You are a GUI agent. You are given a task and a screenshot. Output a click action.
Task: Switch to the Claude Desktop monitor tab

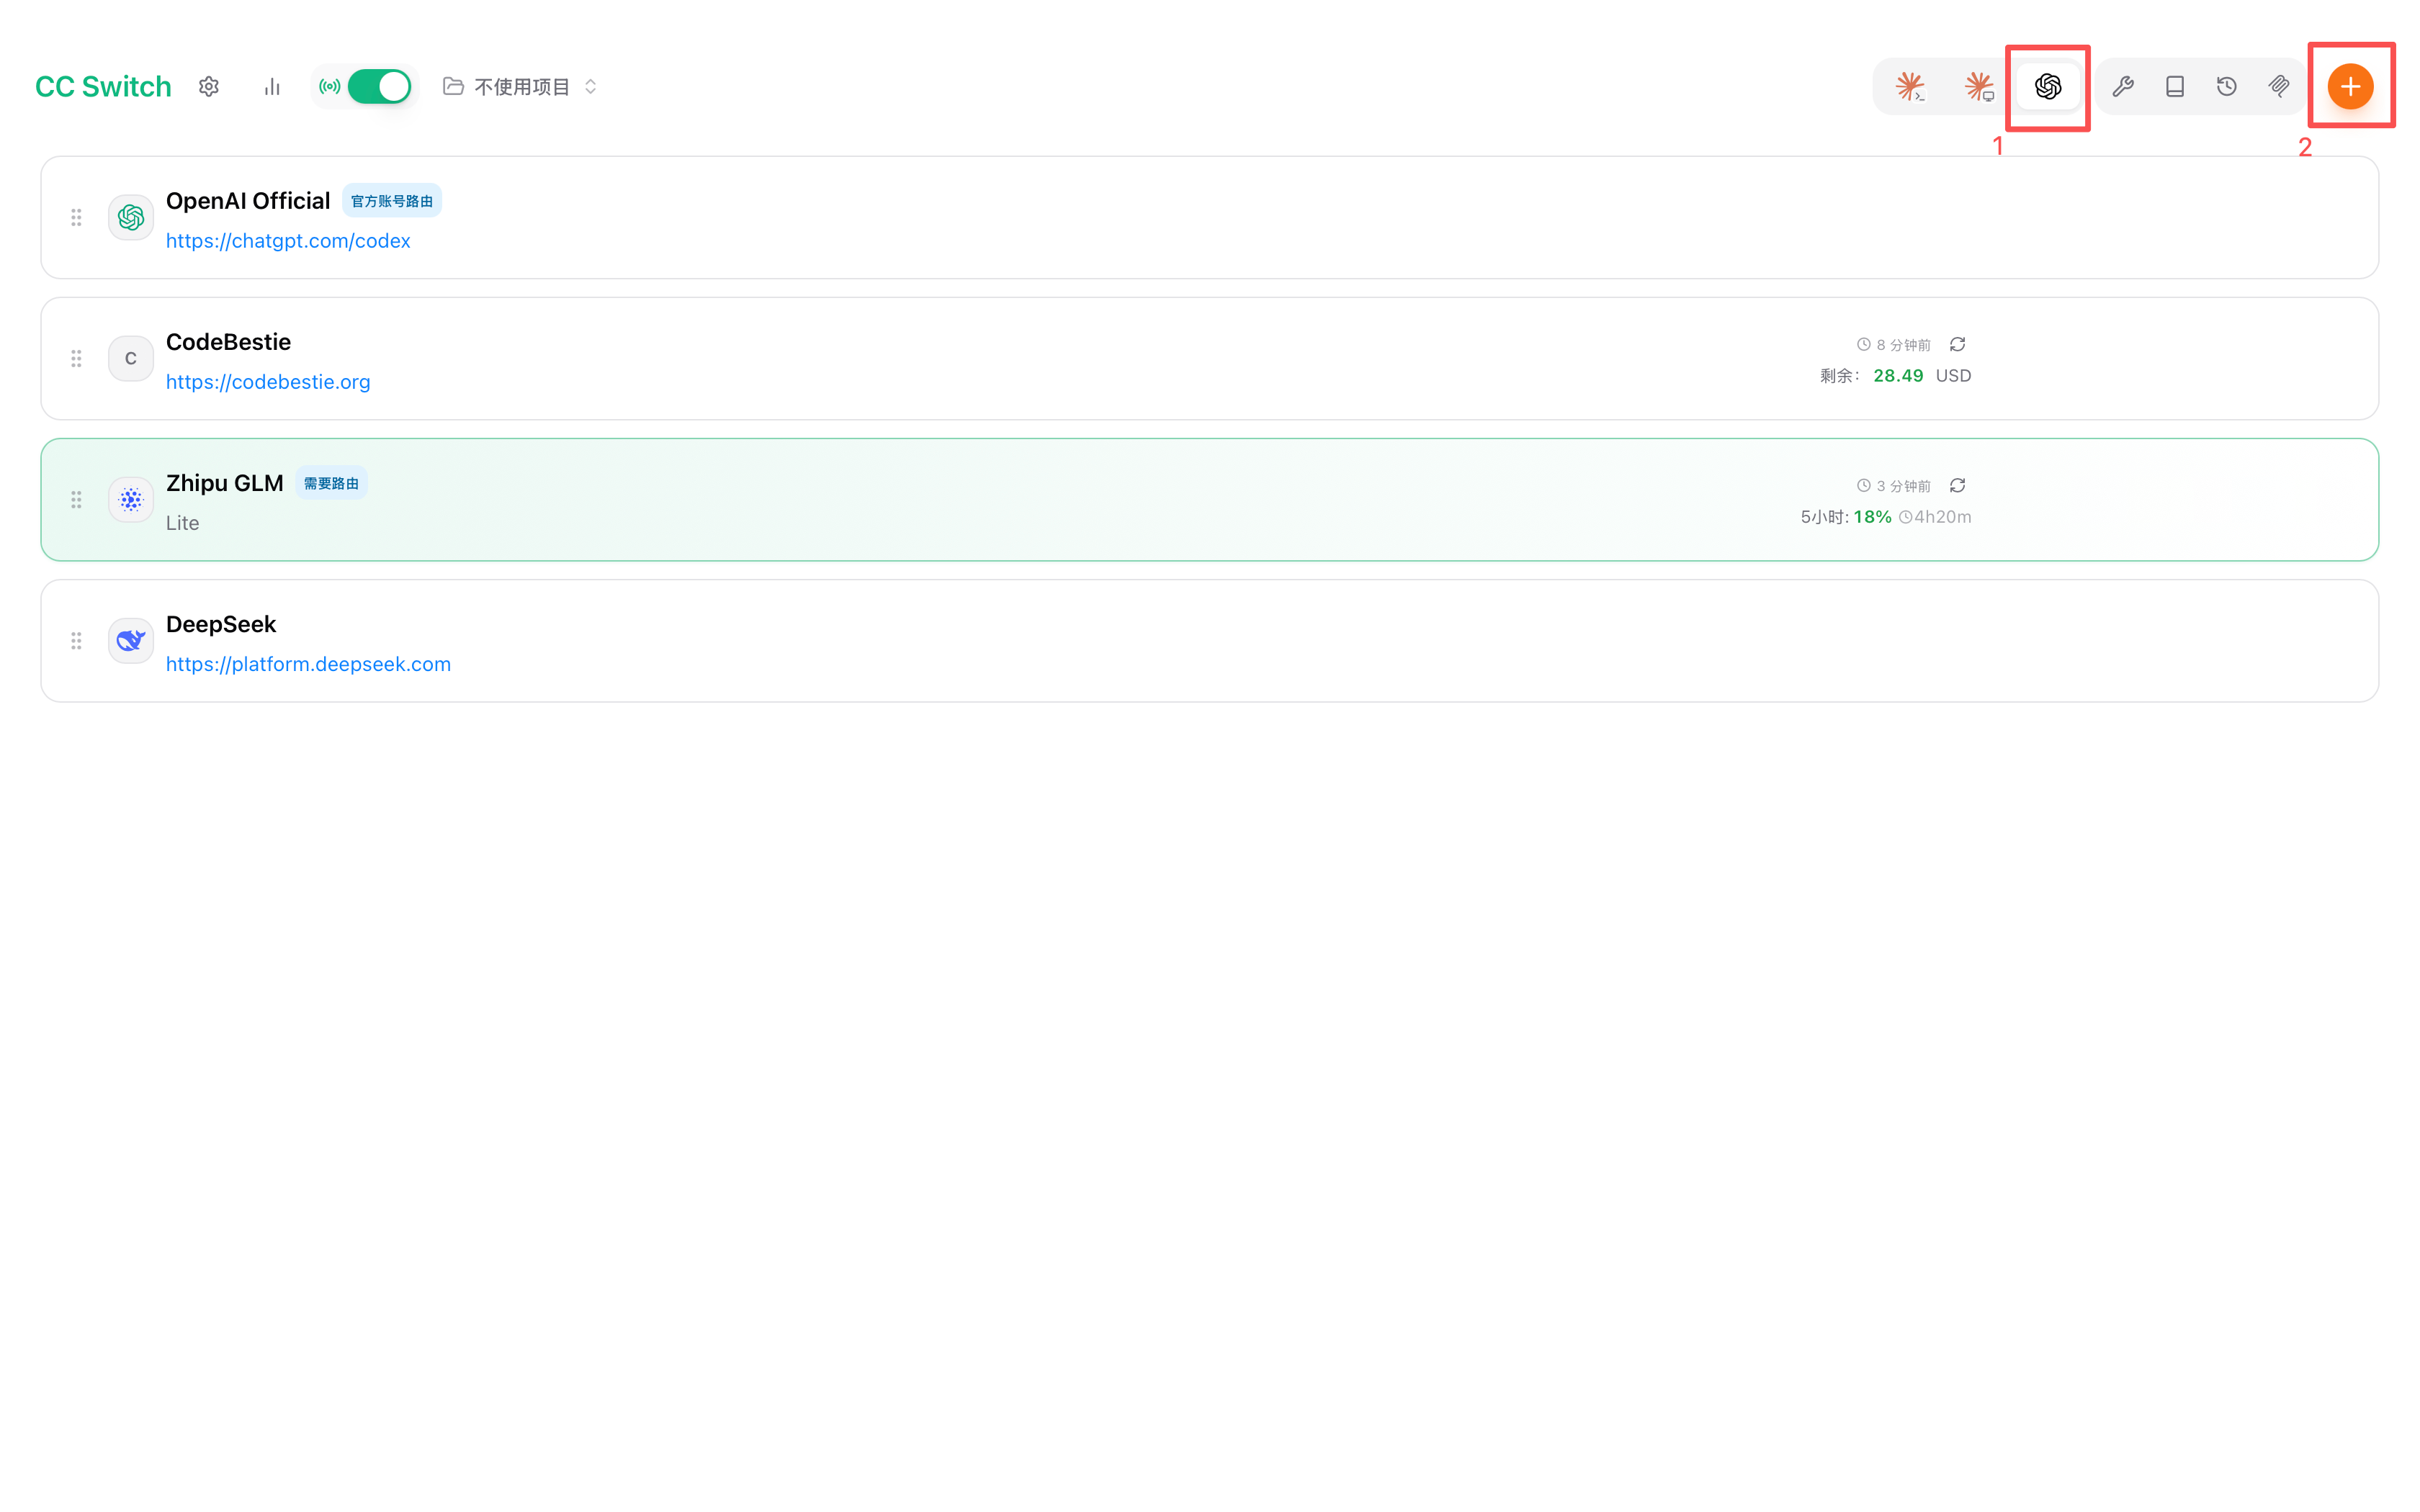[1979, 87]
